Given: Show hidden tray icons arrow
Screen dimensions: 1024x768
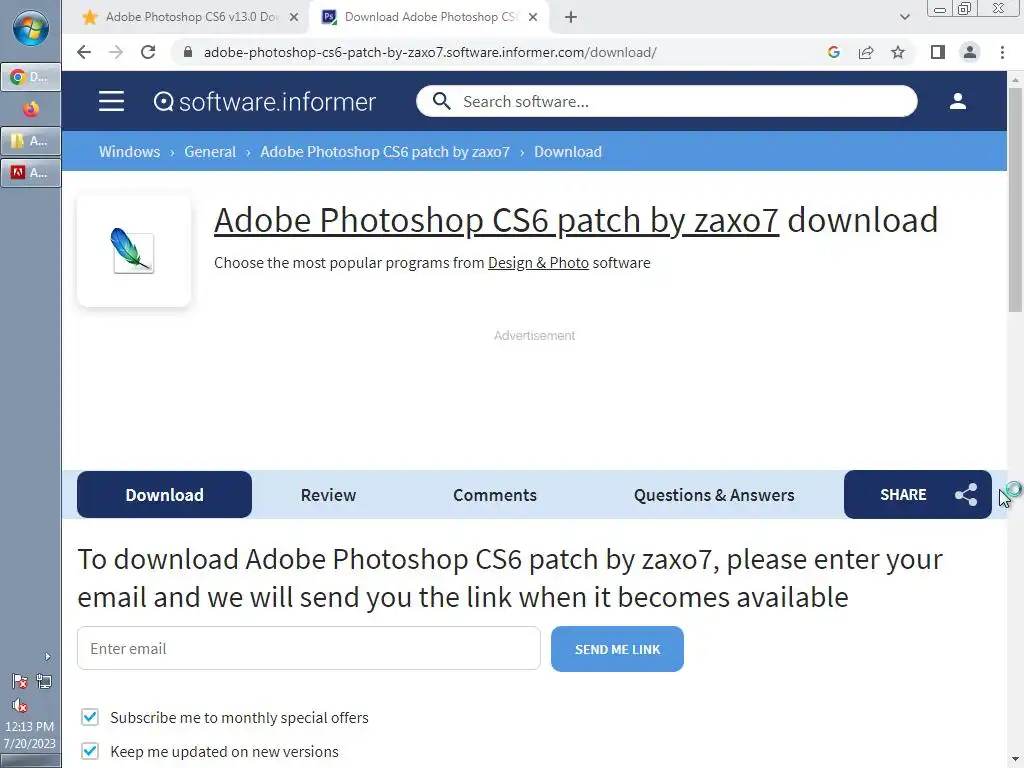Looking at the screenshot, I should (x=48, y=656).
